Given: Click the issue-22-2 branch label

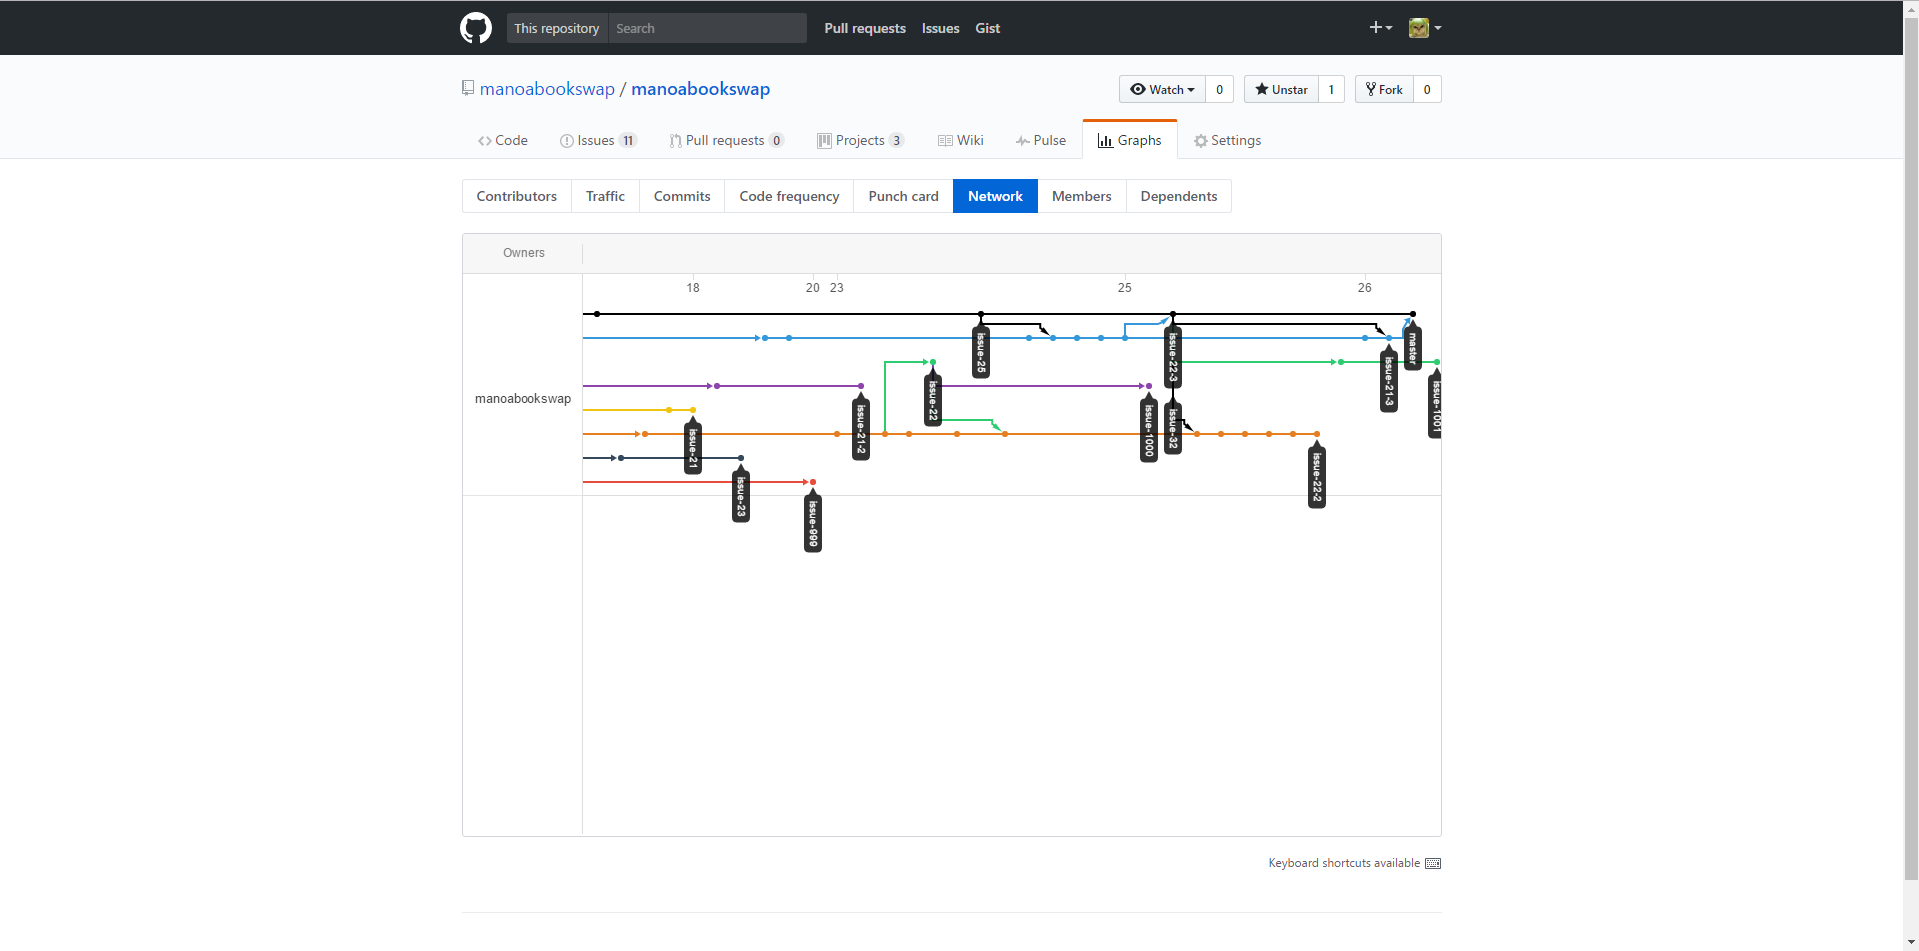Looking at the screenshot, I should click(x=1317, y=474).
